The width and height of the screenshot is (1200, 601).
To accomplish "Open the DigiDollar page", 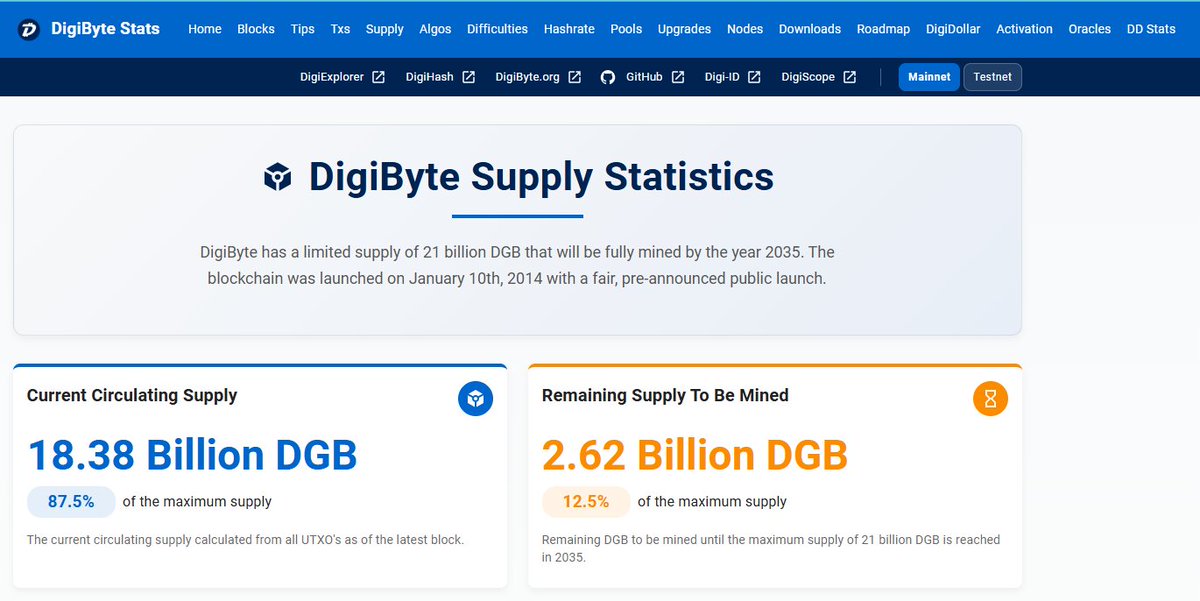I will [953, 29].
